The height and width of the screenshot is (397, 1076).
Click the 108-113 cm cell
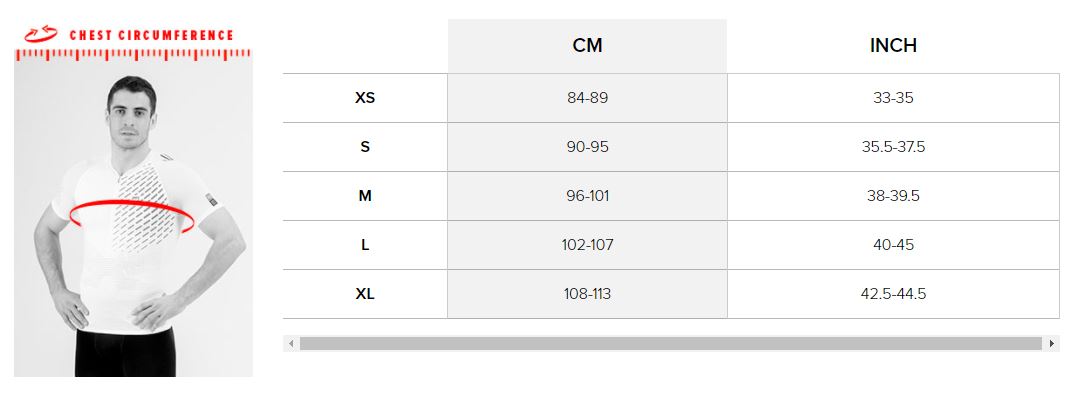coord(587,294)
